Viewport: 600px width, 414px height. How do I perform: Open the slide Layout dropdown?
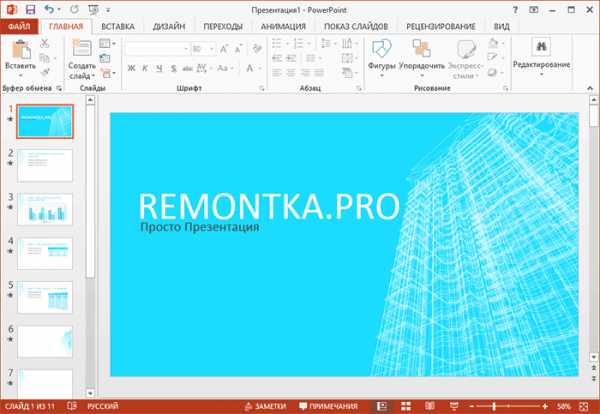(x=107, y=43)
